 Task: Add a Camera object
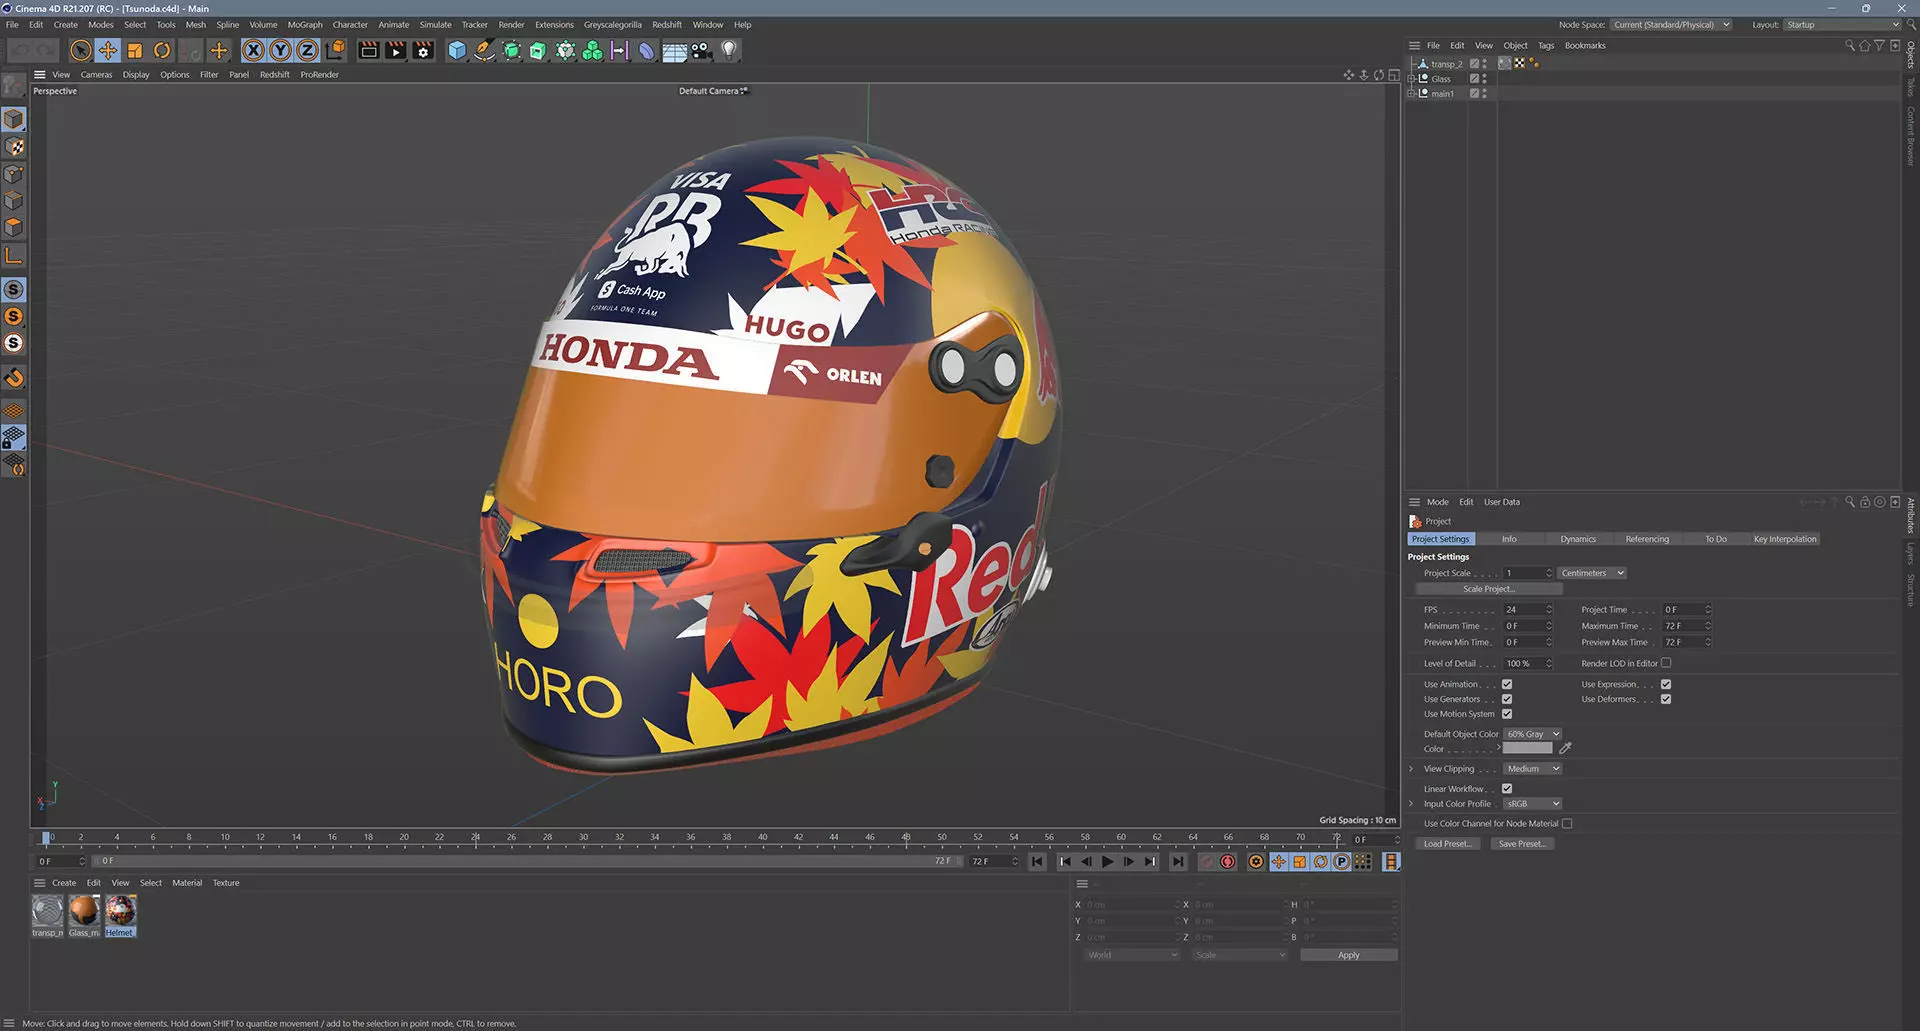pyautogui.click(x=701, y=50)
